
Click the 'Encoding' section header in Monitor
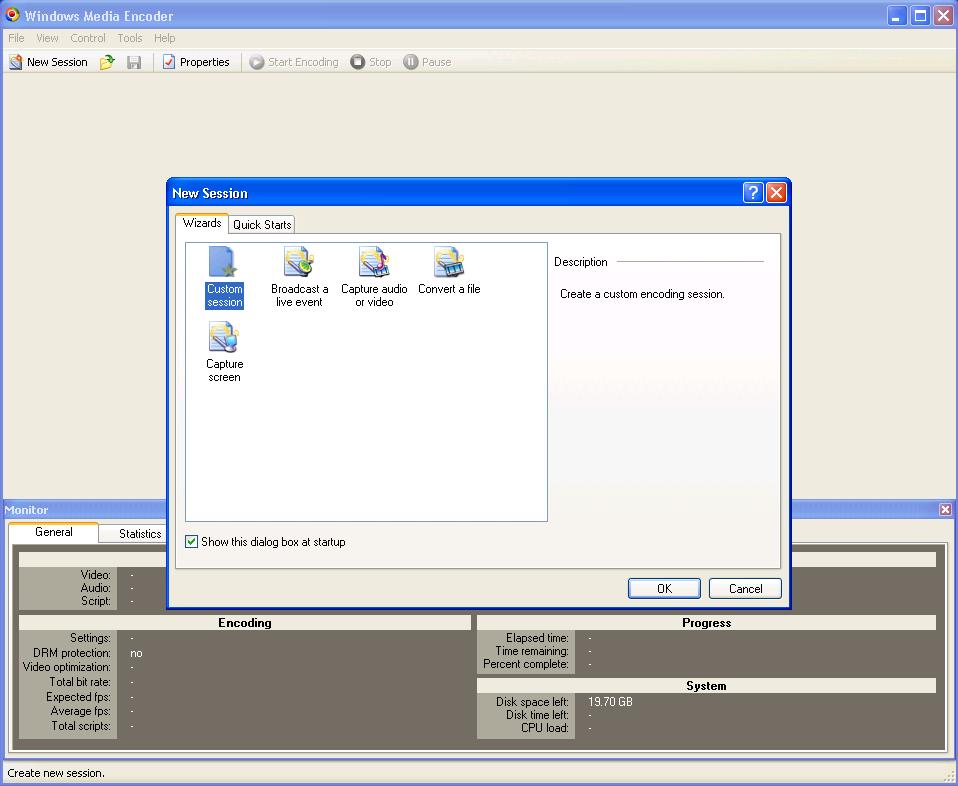click(x=245, y=622)
